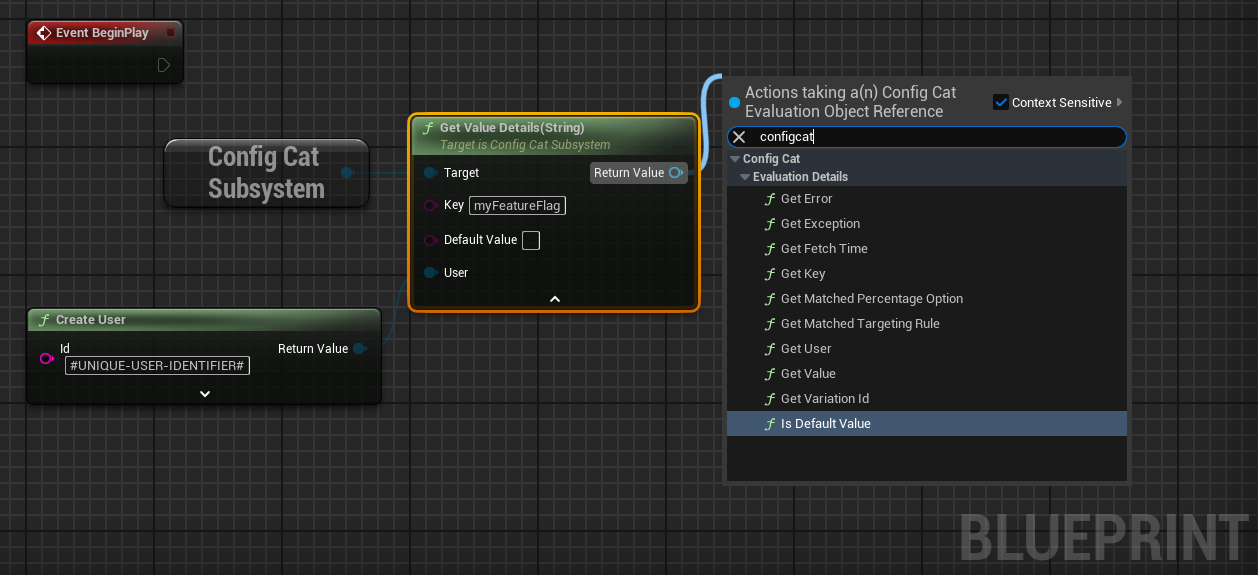Click the empty Default Value field
Image resolution: width=1258 pixels, height=575 pixels.
[531, 240]
